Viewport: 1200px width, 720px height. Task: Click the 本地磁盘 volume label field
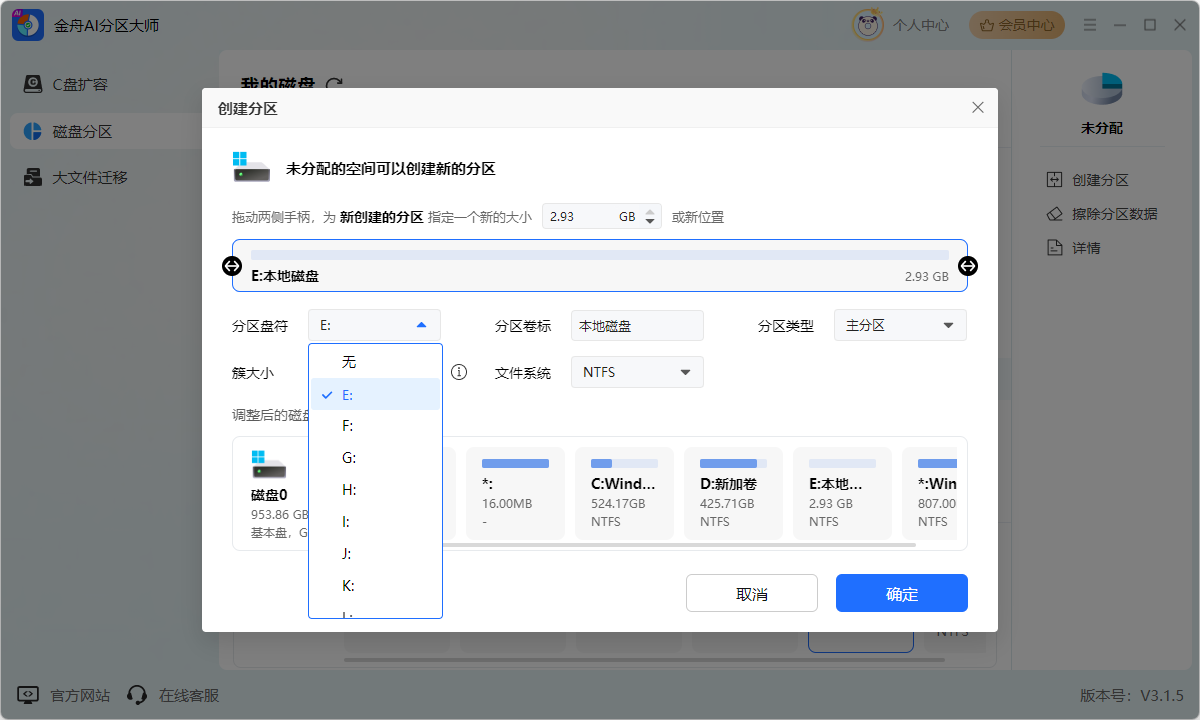637,325
